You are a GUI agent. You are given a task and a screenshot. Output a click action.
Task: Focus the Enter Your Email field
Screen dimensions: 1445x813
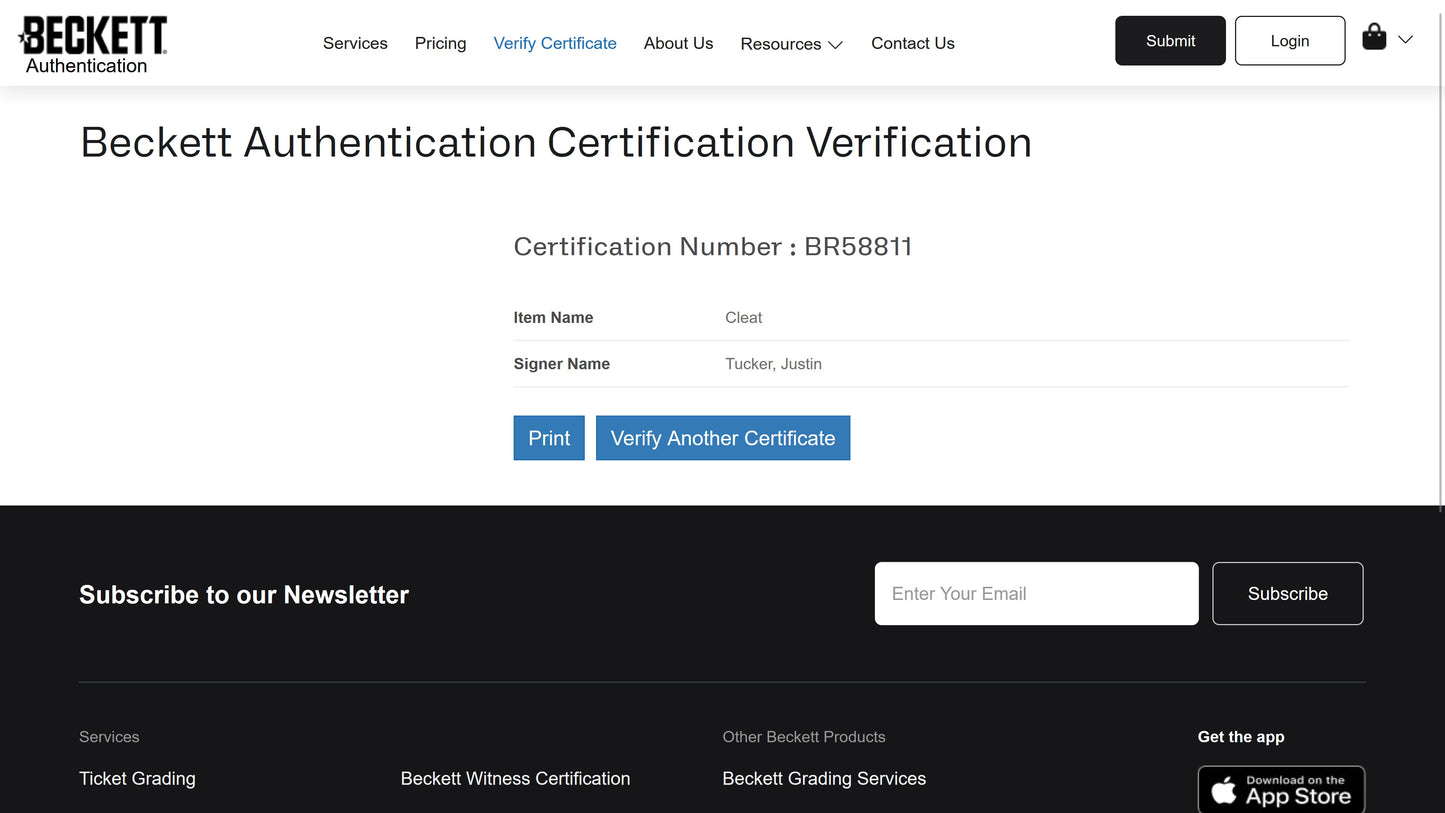click(1036, 594)
